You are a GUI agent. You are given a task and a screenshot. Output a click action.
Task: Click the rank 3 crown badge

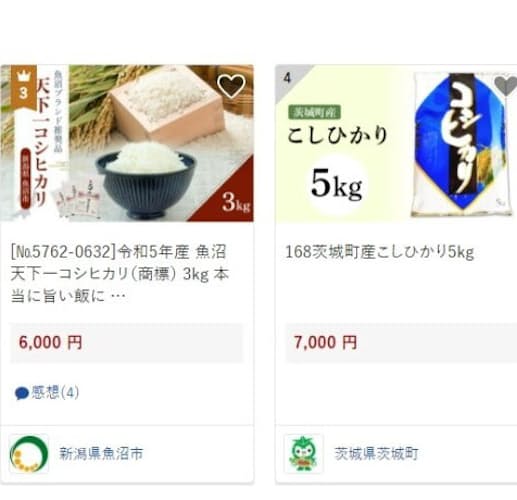click(x=23, y=87)
